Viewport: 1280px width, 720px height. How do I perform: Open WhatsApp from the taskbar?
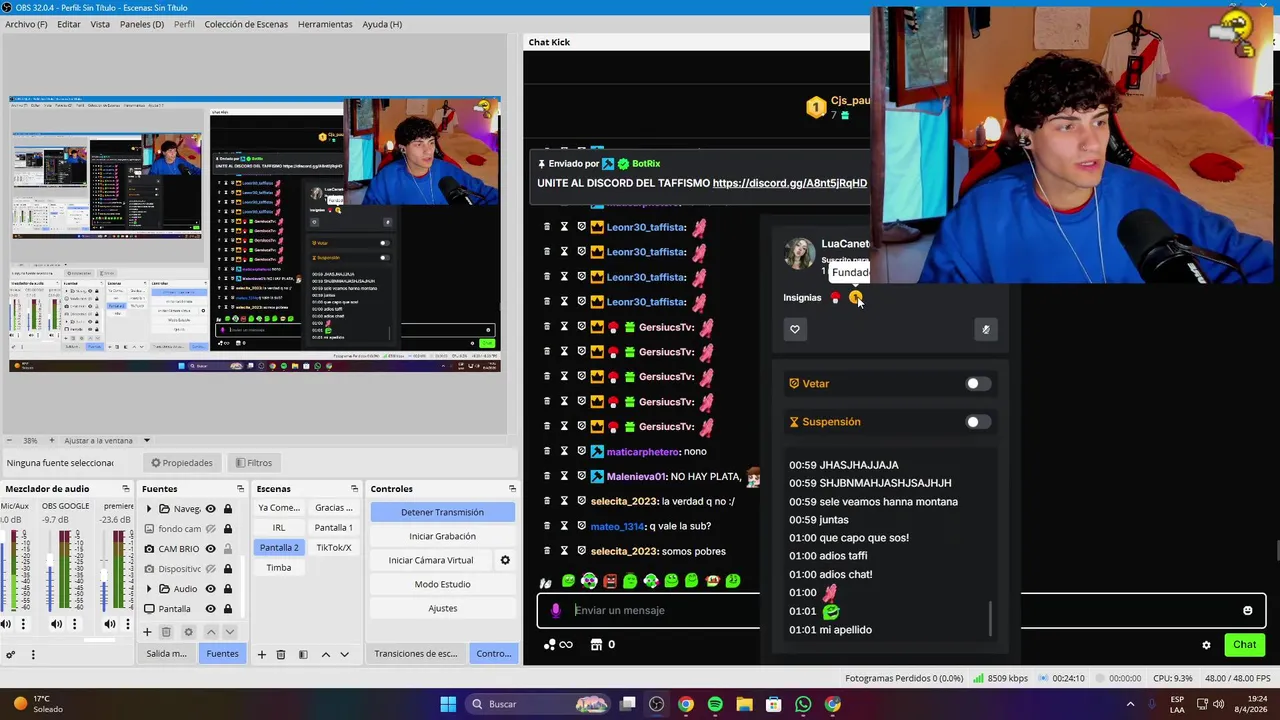[x=803, y=704]
